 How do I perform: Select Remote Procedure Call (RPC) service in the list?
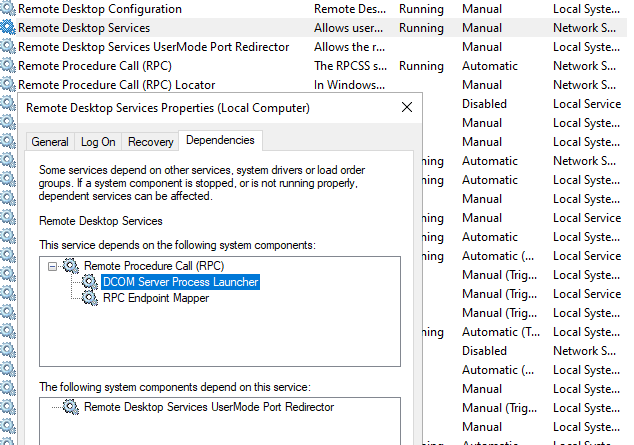point(95,66)
